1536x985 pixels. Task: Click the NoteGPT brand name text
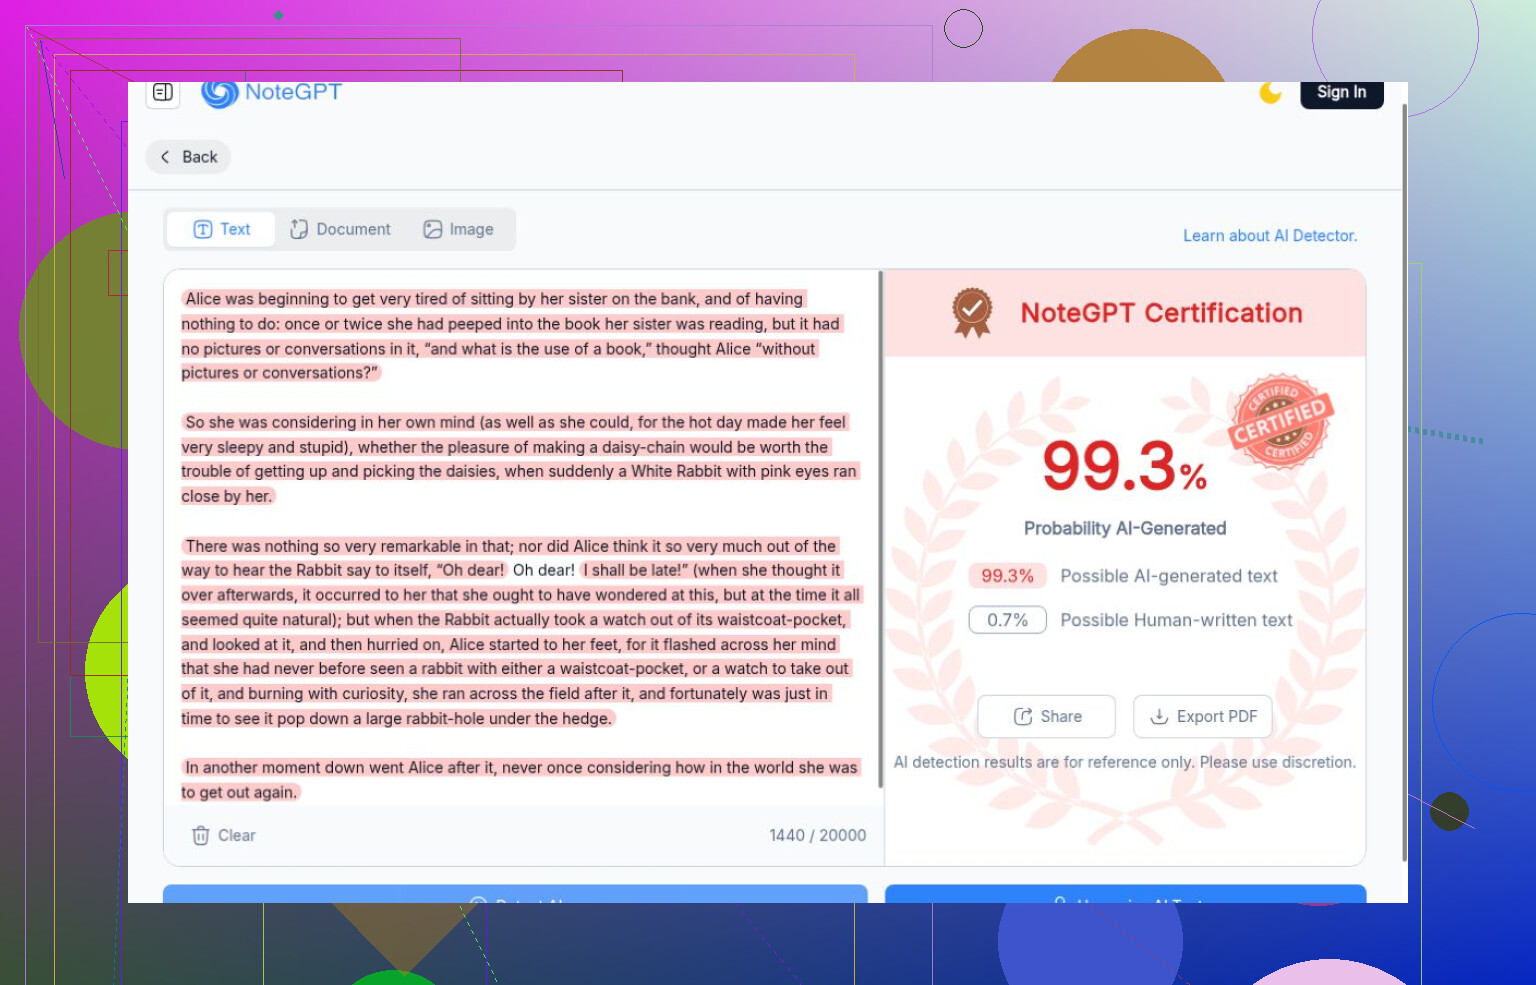tap(293, 92)
